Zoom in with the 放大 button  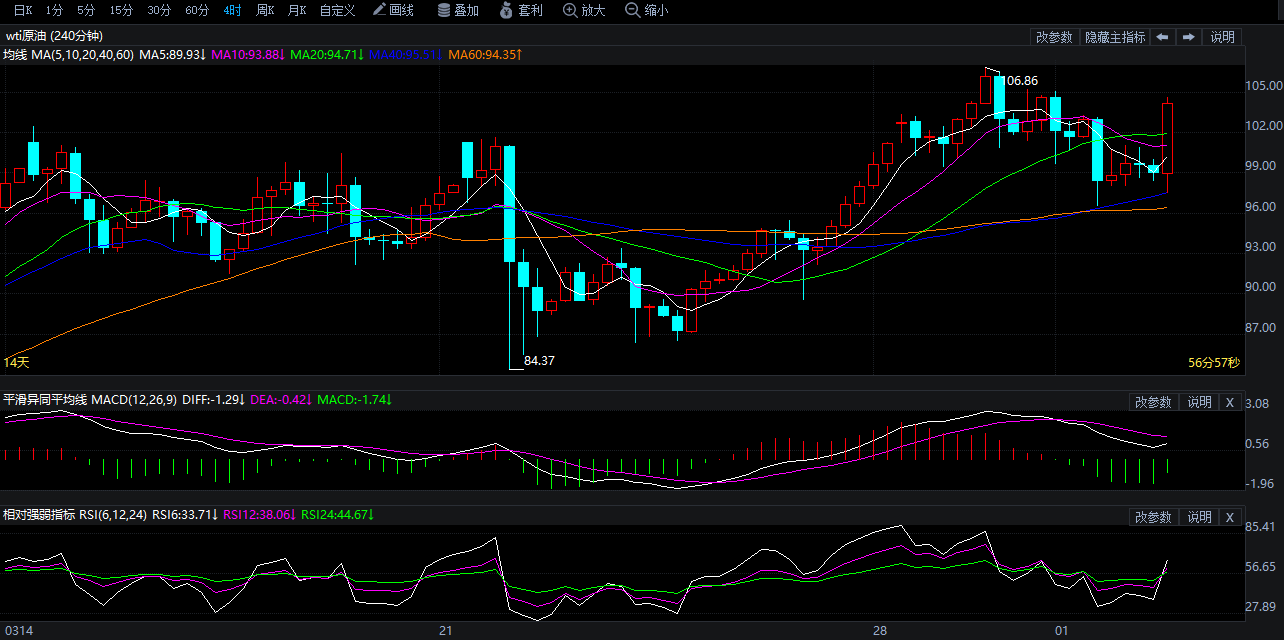point(585,11)
